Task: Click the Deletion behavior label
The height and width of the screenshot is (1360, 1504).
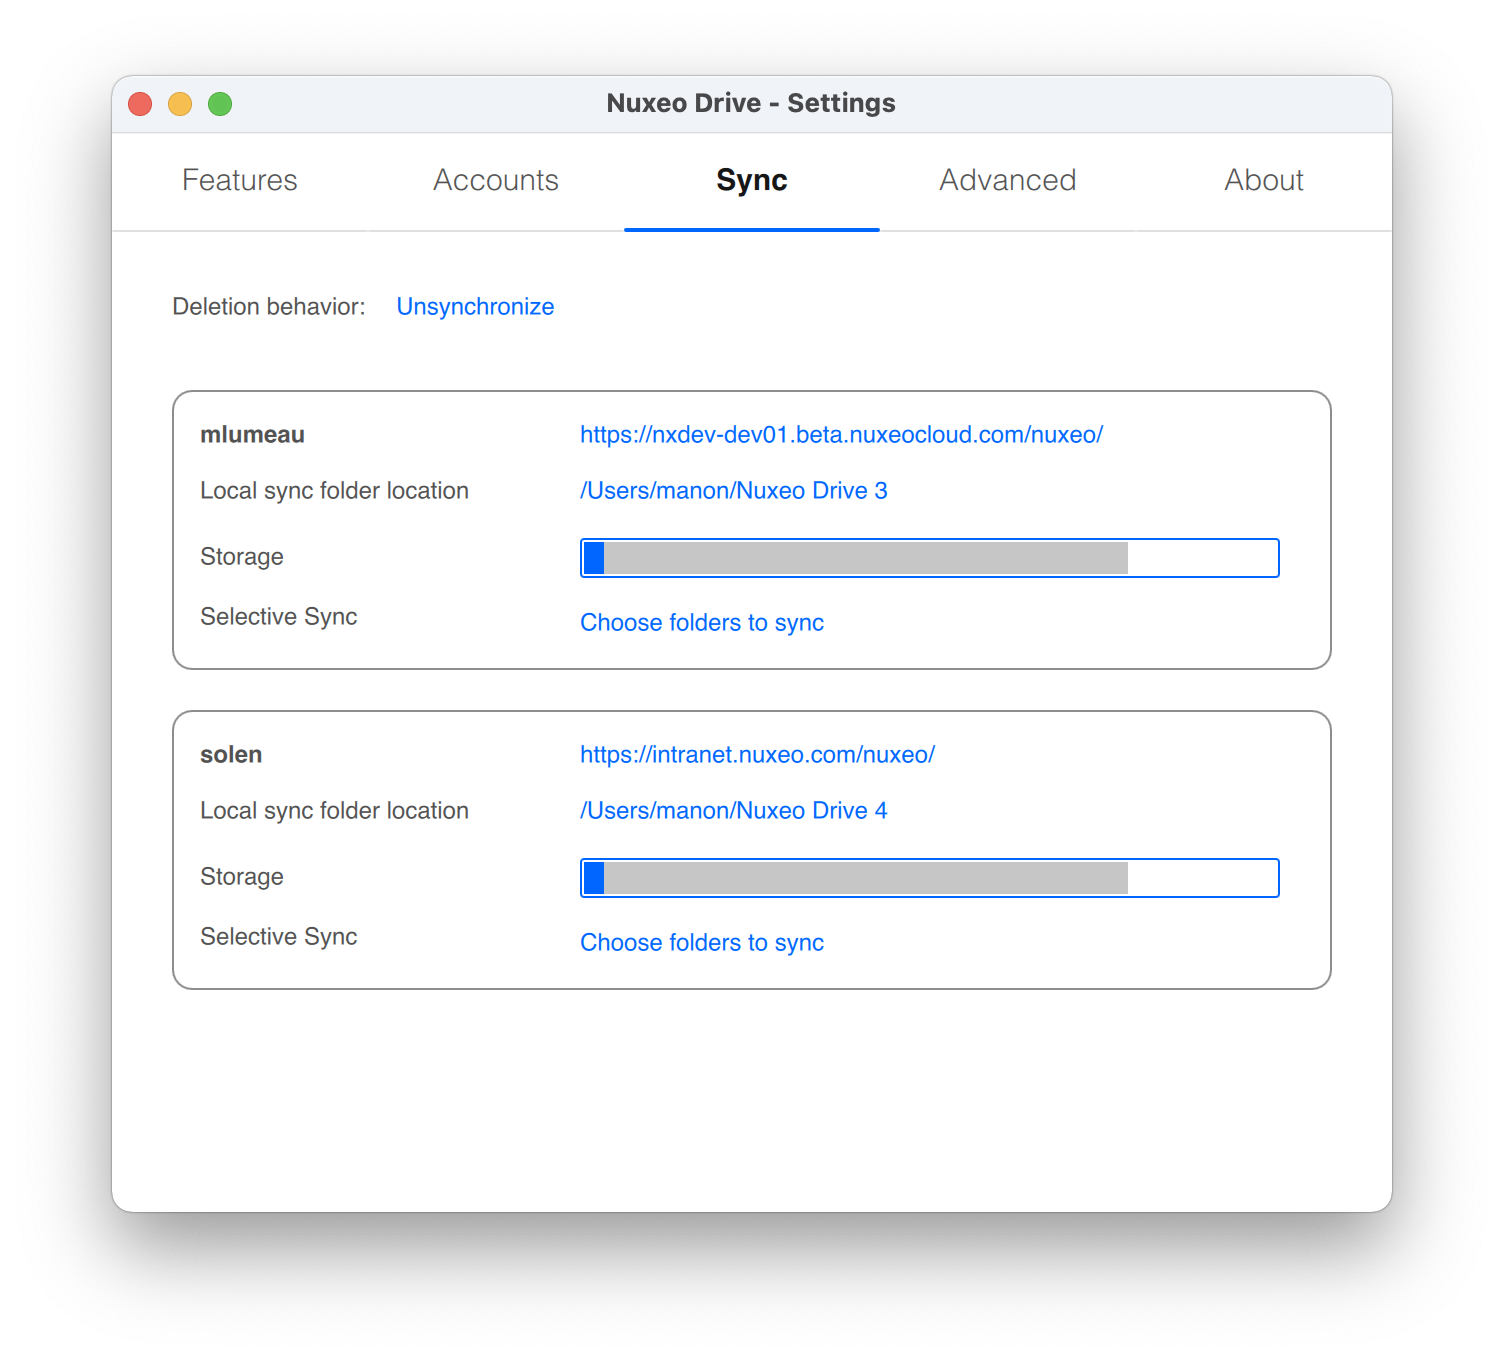Action: tap(269, 307)
